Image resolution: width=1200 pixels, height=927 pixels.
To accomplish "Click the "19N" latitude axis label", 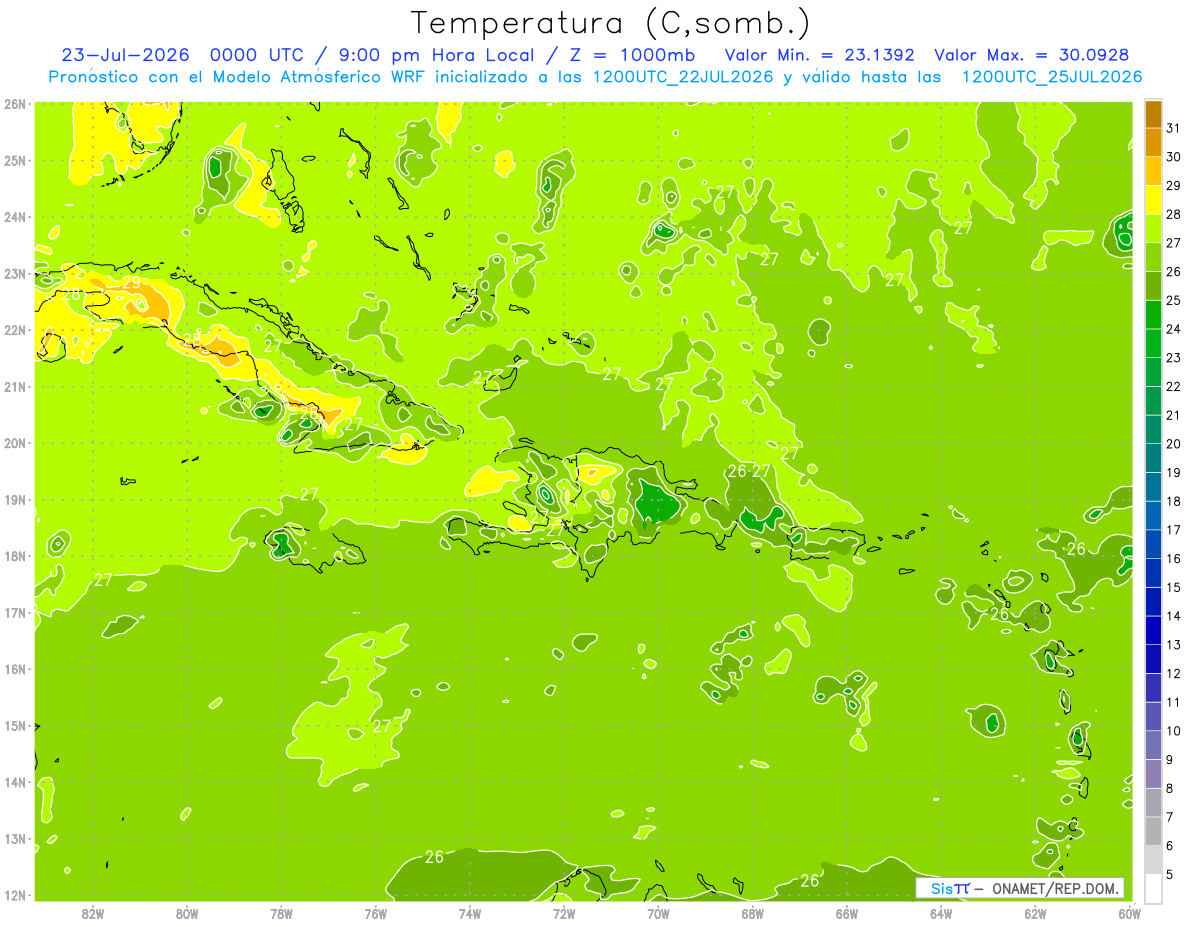I will (15, 499).
